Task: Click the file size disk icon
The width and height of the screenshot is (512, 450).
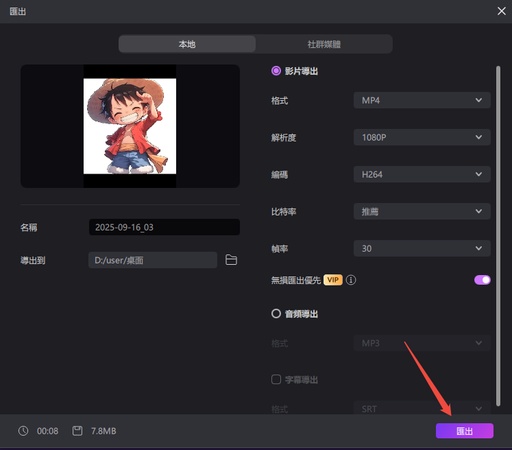Action: point(77,431)
